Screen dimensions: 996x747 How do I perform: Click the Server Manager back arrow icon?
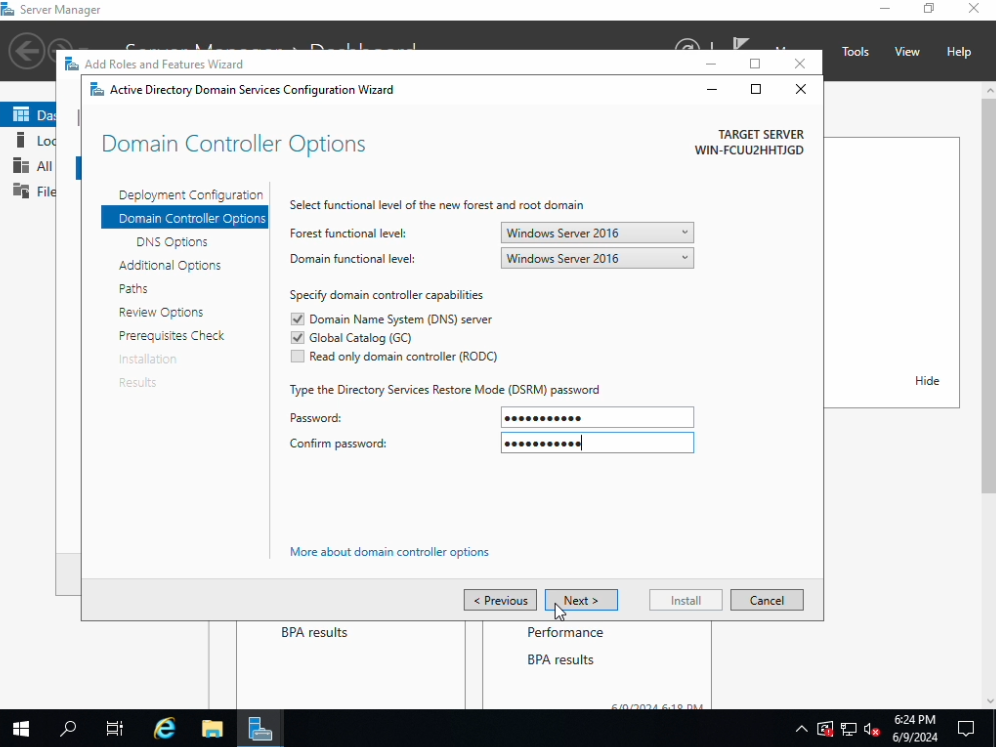coord(27,50)
